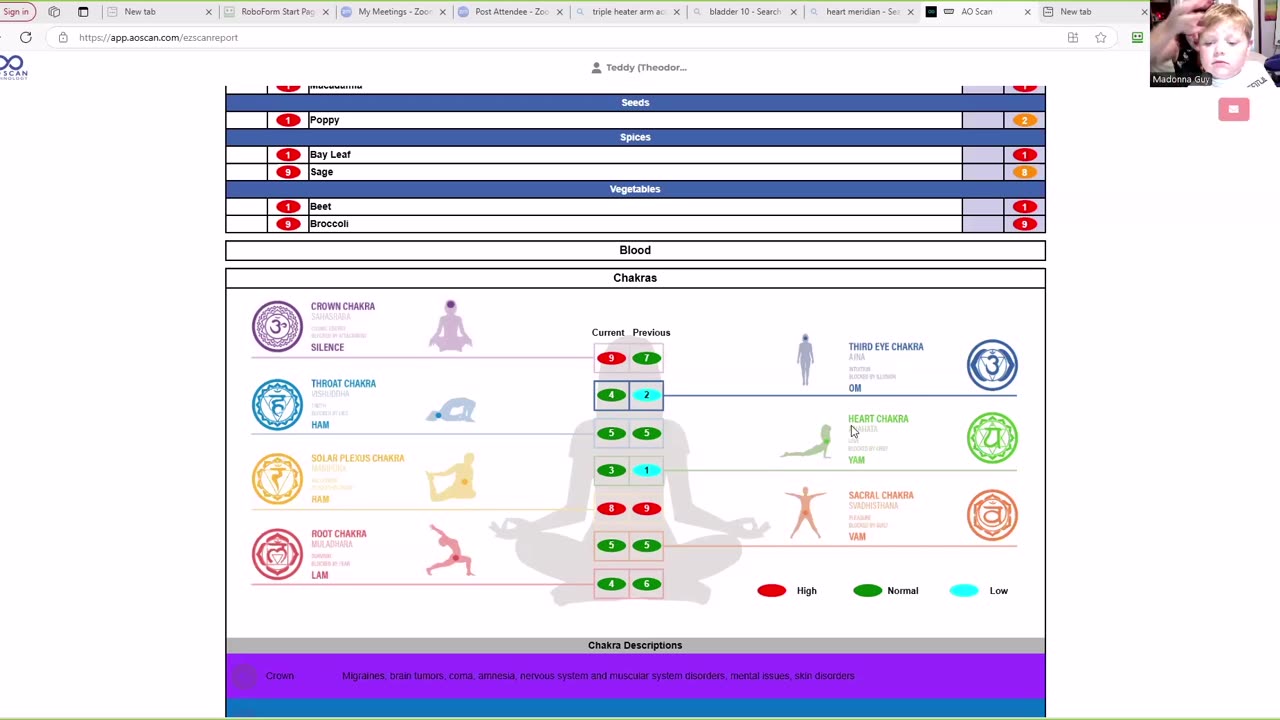Click the Beet food item
The image size is (1280, 720).
tap(320, 207)
